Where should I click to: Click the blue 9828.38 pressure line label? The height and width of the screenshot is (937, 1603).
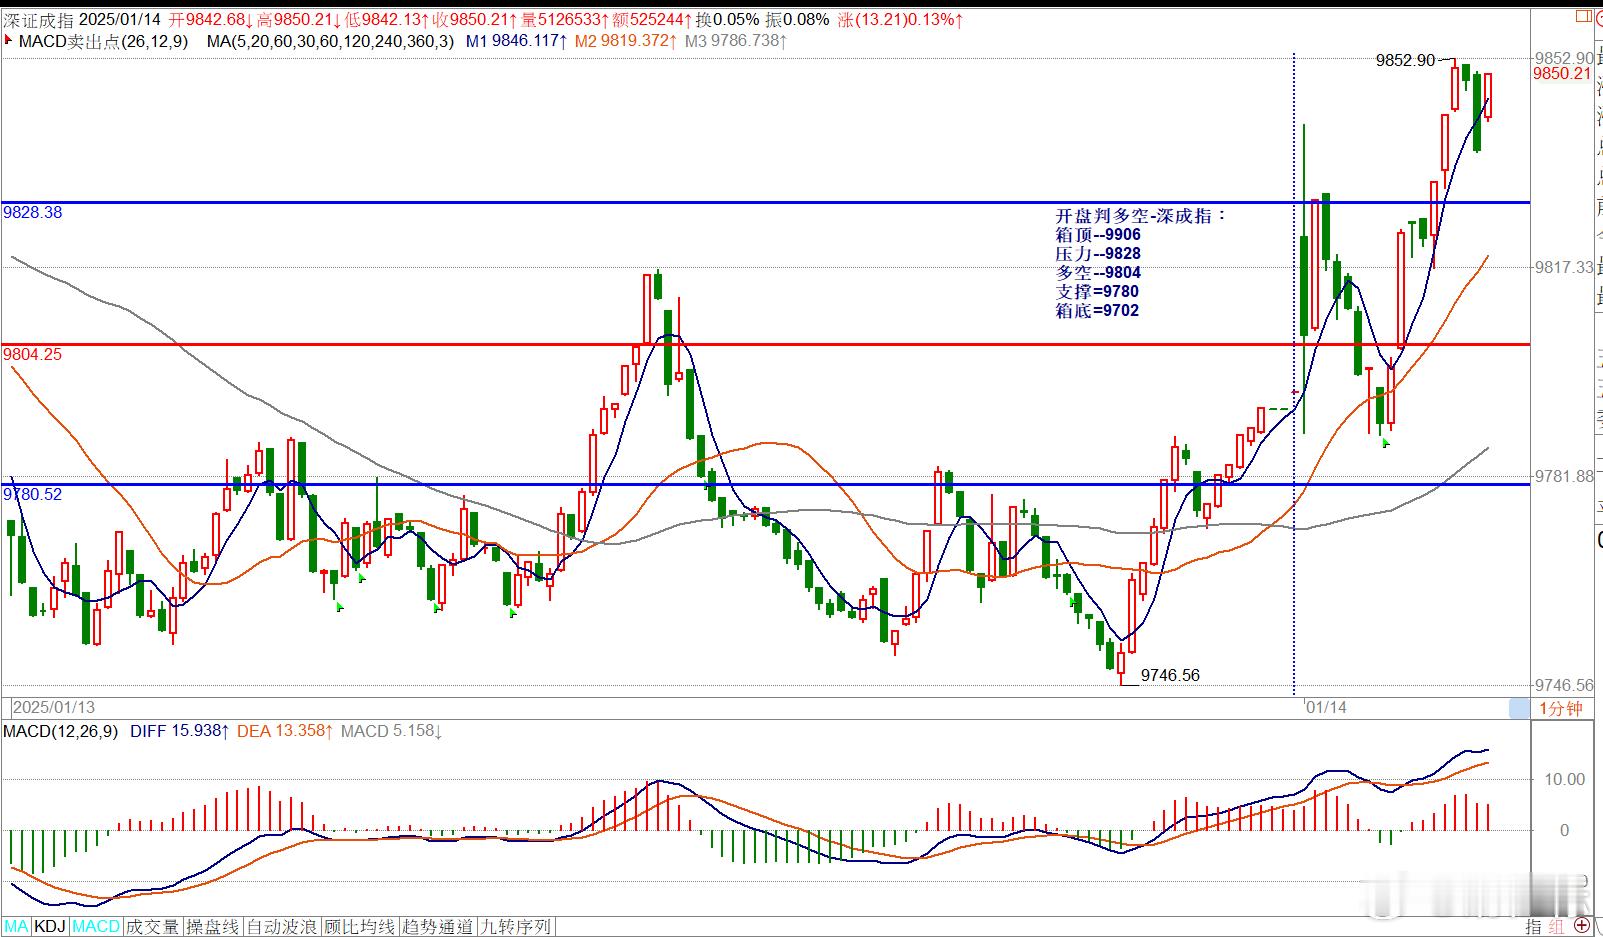32,212
